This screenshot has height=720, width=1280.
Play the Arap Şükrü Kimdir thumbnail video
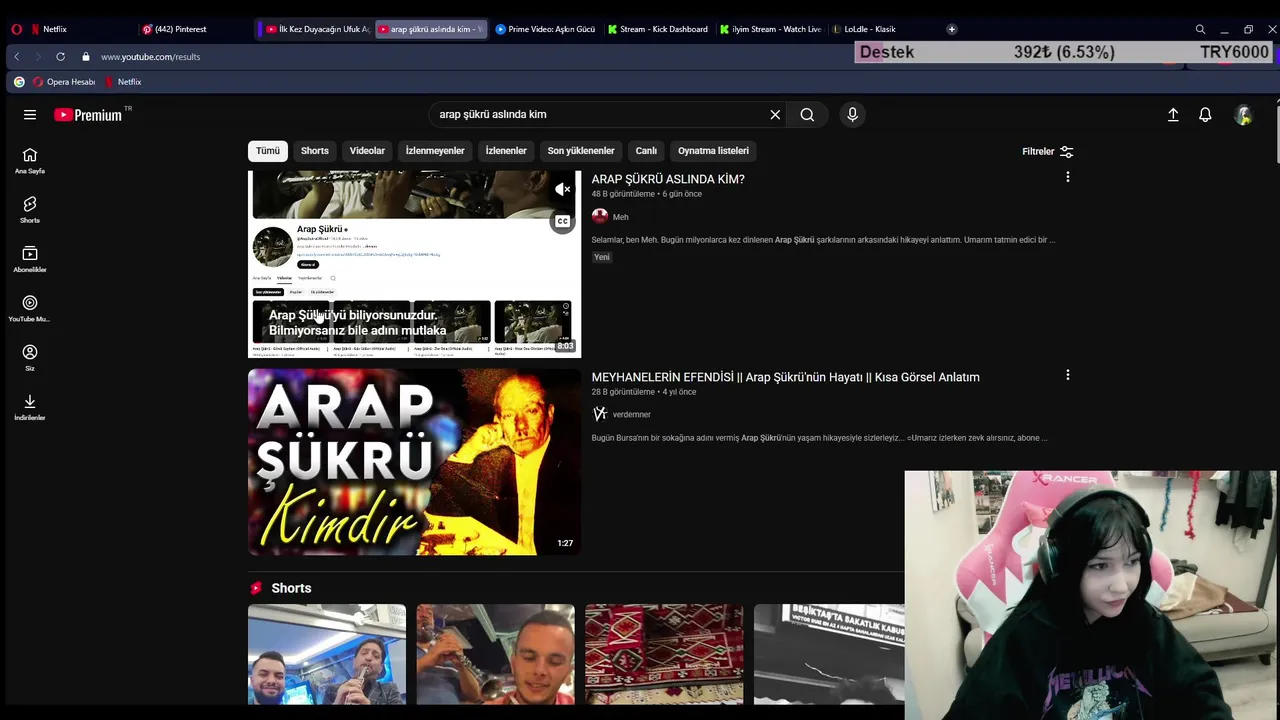(x=414, y=462)
